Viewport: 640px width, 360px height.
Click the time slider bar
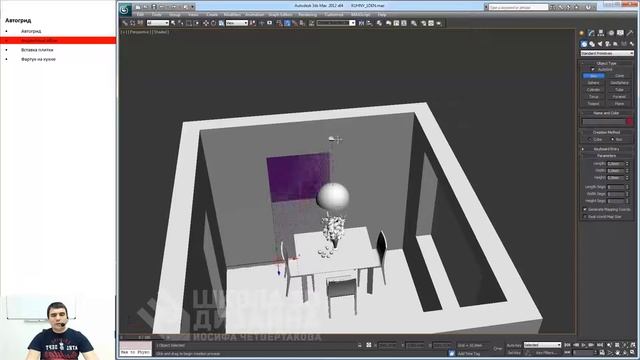pos(145,338)
